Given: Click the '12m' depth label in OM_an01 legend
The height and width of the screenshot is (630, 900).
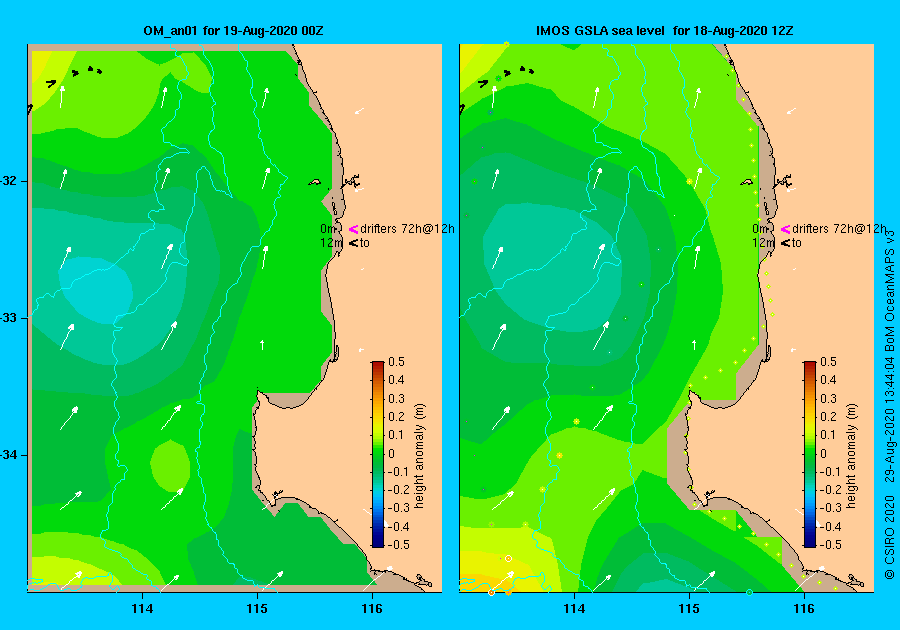Looking at the screenshot, I should (x=331, y=243).
